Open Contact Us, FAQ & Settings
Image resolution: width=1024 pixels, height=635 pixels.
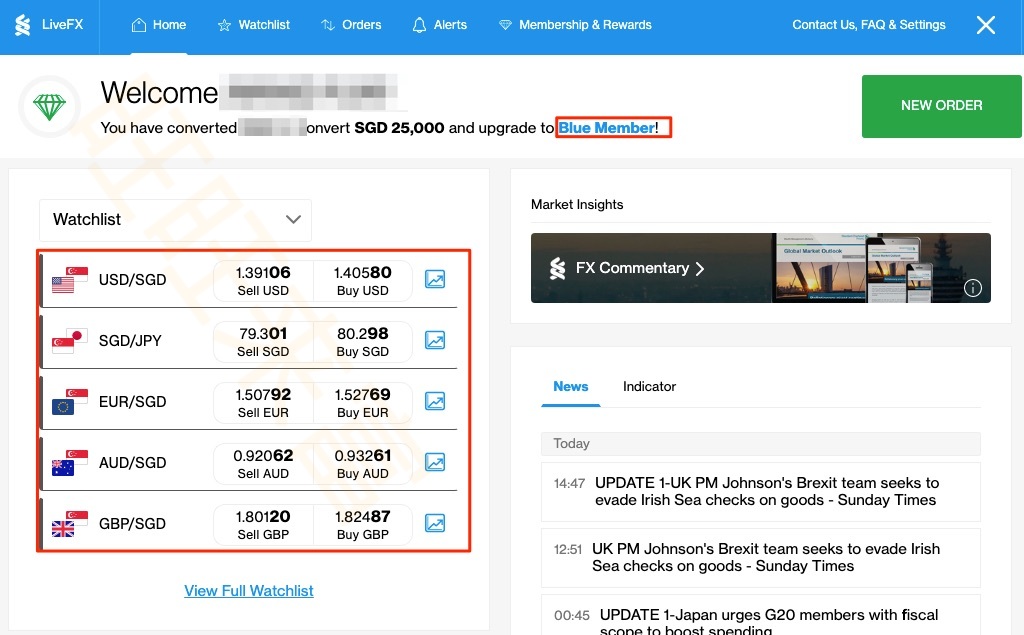[x=869, y=25]
